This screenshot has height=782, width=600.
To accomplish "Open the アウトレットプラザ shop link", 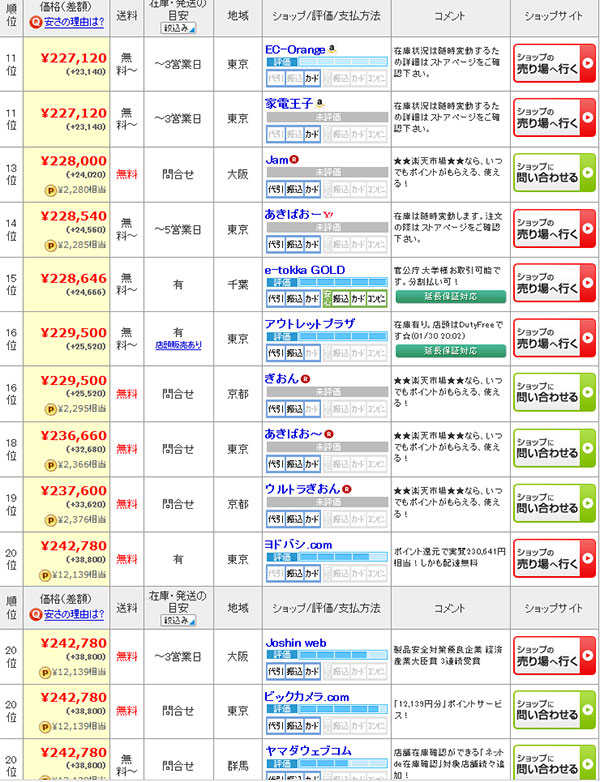I will (x=310, y=324).
